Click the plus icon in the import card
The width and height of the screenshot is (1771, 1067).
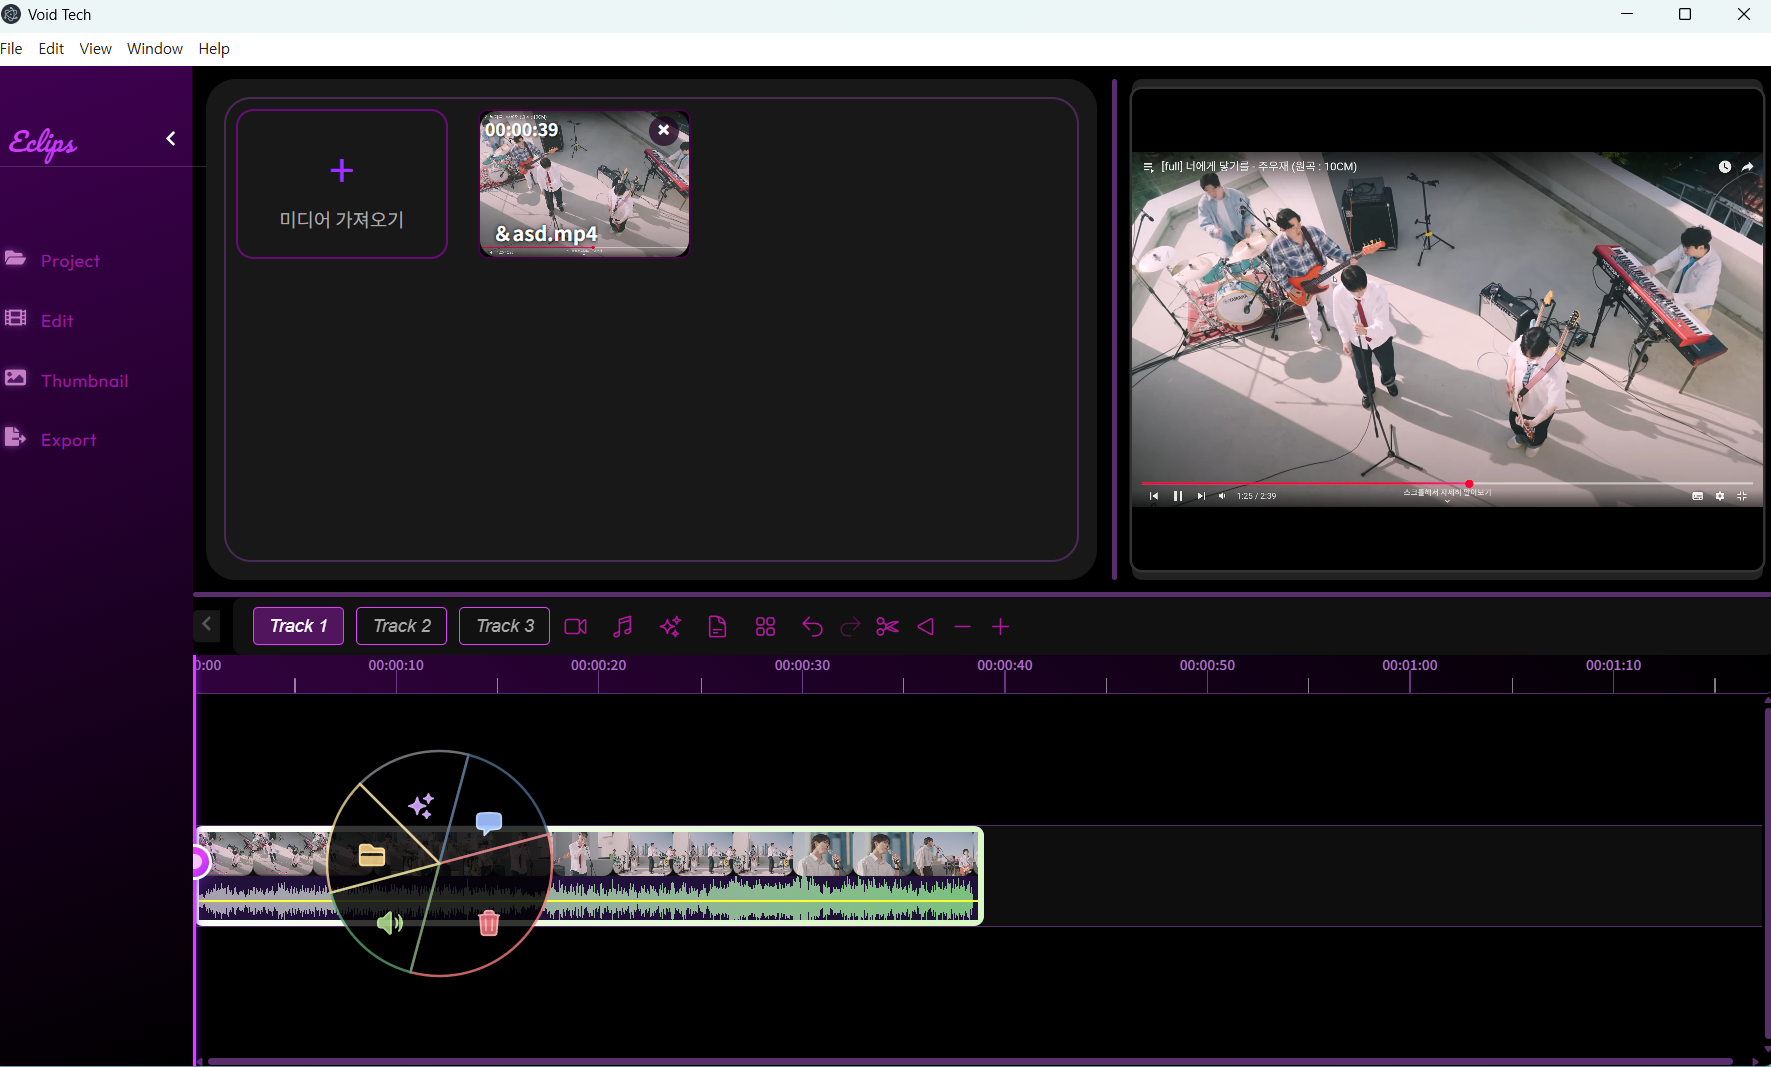click(342, 171)
